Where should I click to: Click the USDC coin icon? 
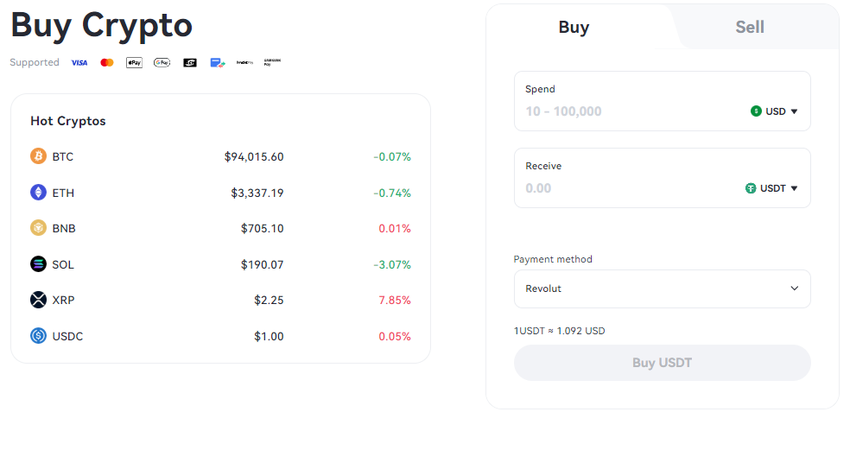click(38, 336)
